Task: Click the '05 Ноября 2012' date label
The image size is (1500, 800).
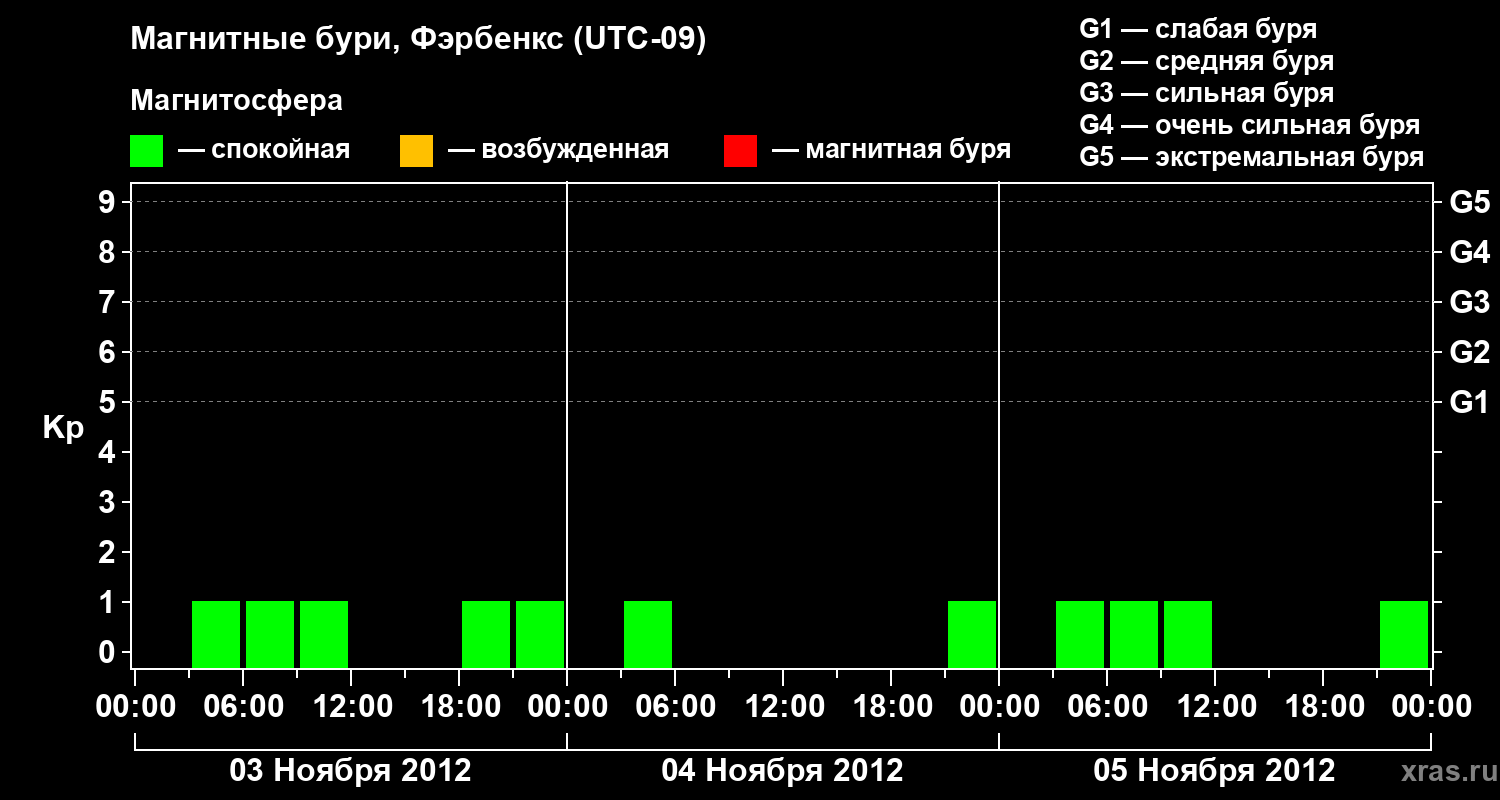Action: (x=1214, y=770)
